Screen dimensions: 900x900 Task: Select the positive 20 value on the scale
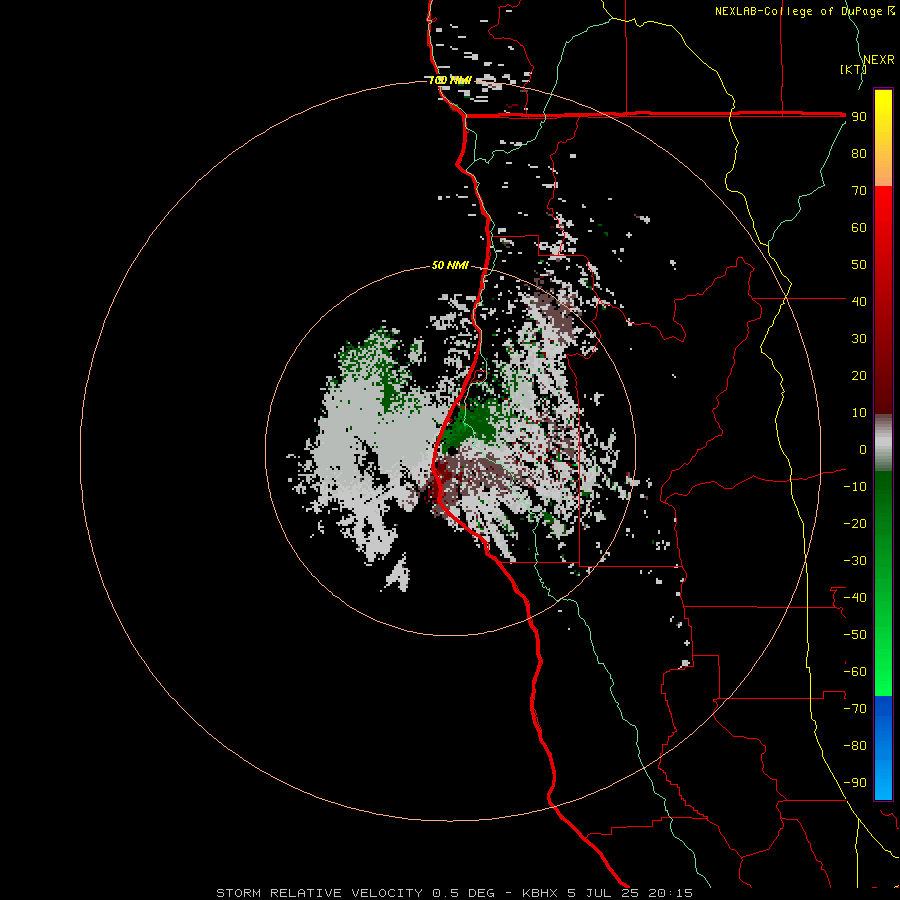pyautogui.click(x=859, y=376)
